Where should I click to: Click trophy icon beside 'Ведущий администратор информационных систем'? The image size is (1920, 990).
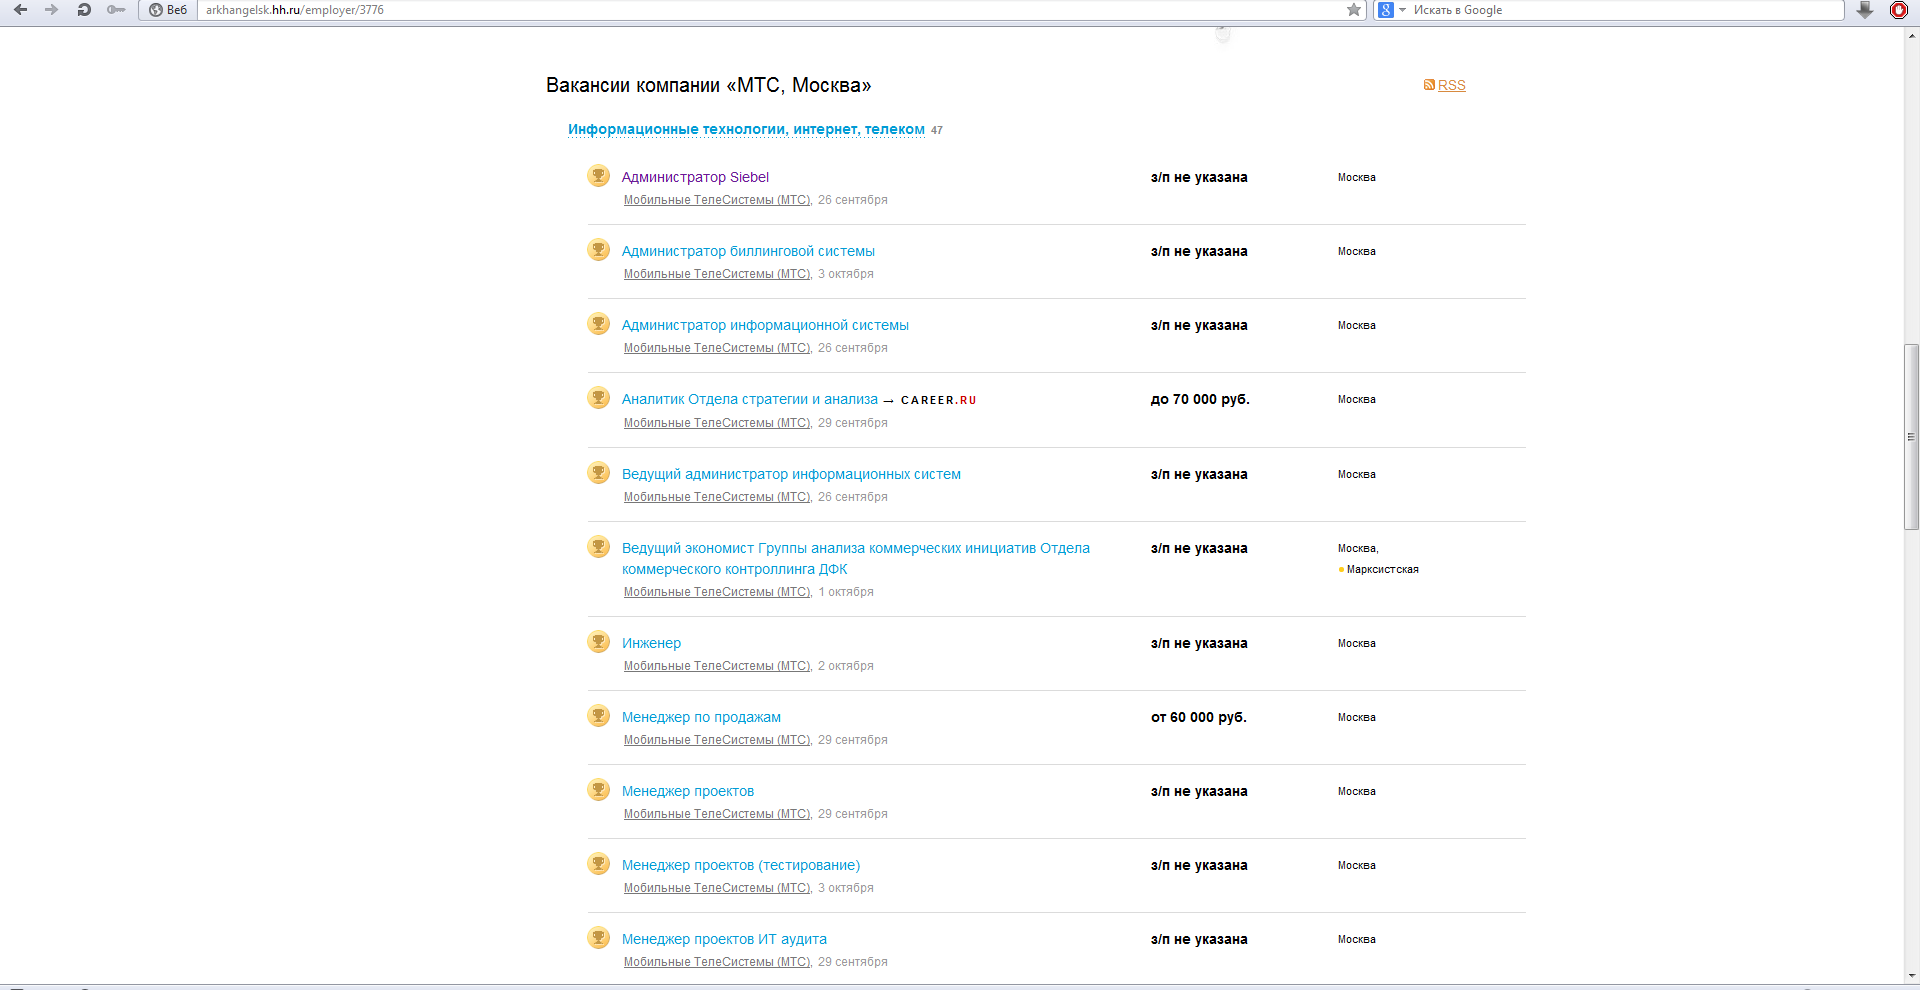click(598, 473)
